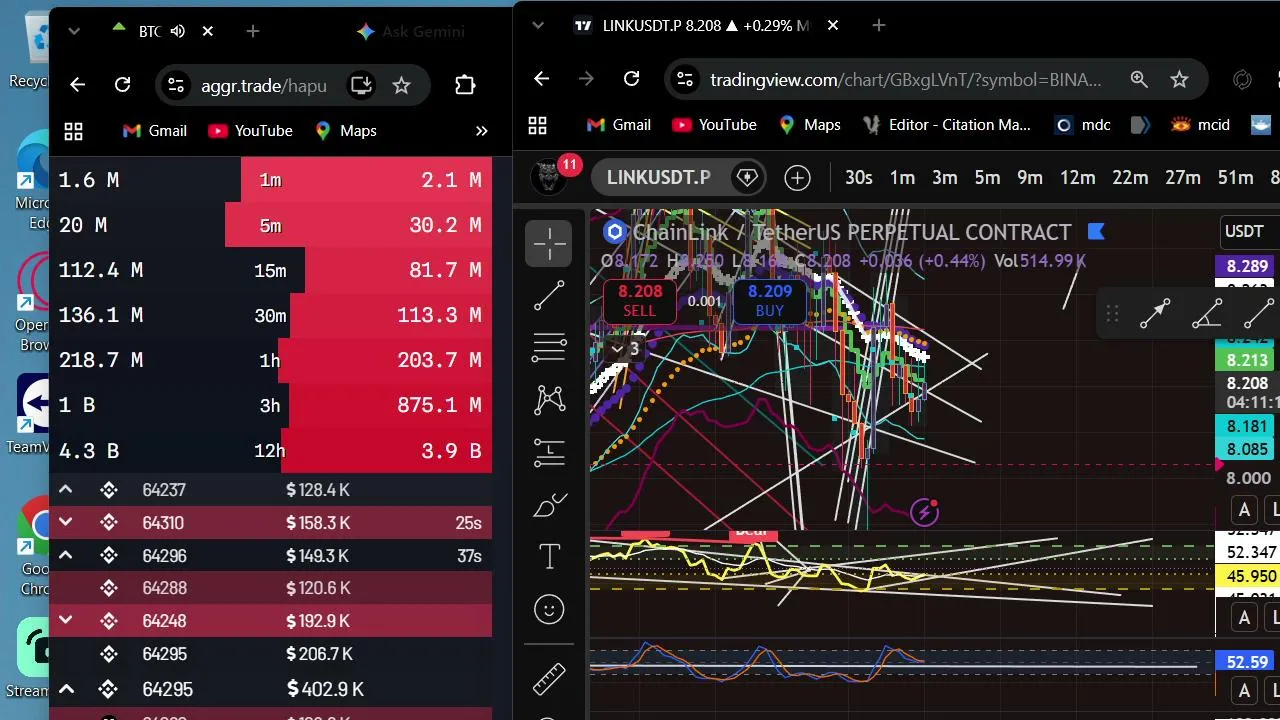
Task: Open the Fibonacci and Gann tools
Action: (x=549, y=347)
